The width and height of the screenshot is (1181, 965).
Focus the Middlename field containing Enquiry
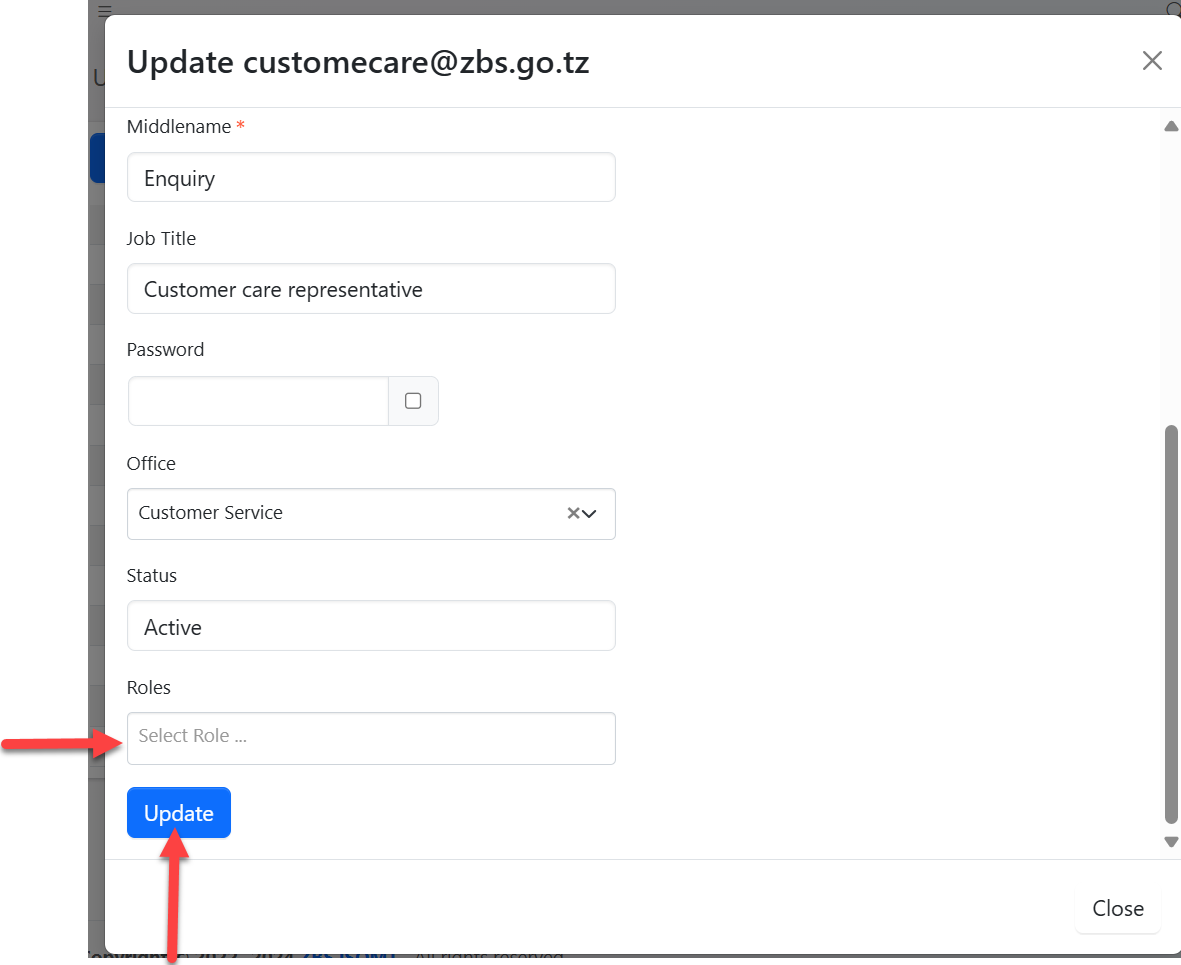pos(371,178)
